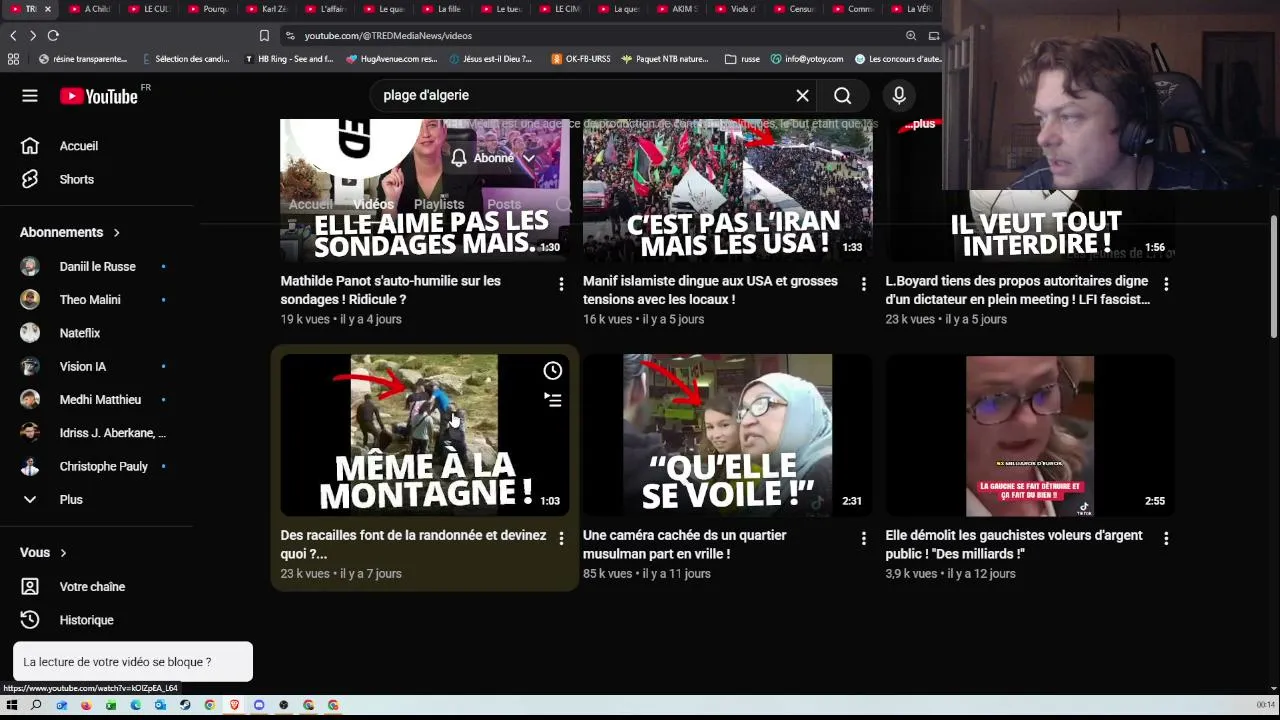1280x720 pixels.
Task: Open Daniil le Russe channel subscription
Action: (97, 267)
